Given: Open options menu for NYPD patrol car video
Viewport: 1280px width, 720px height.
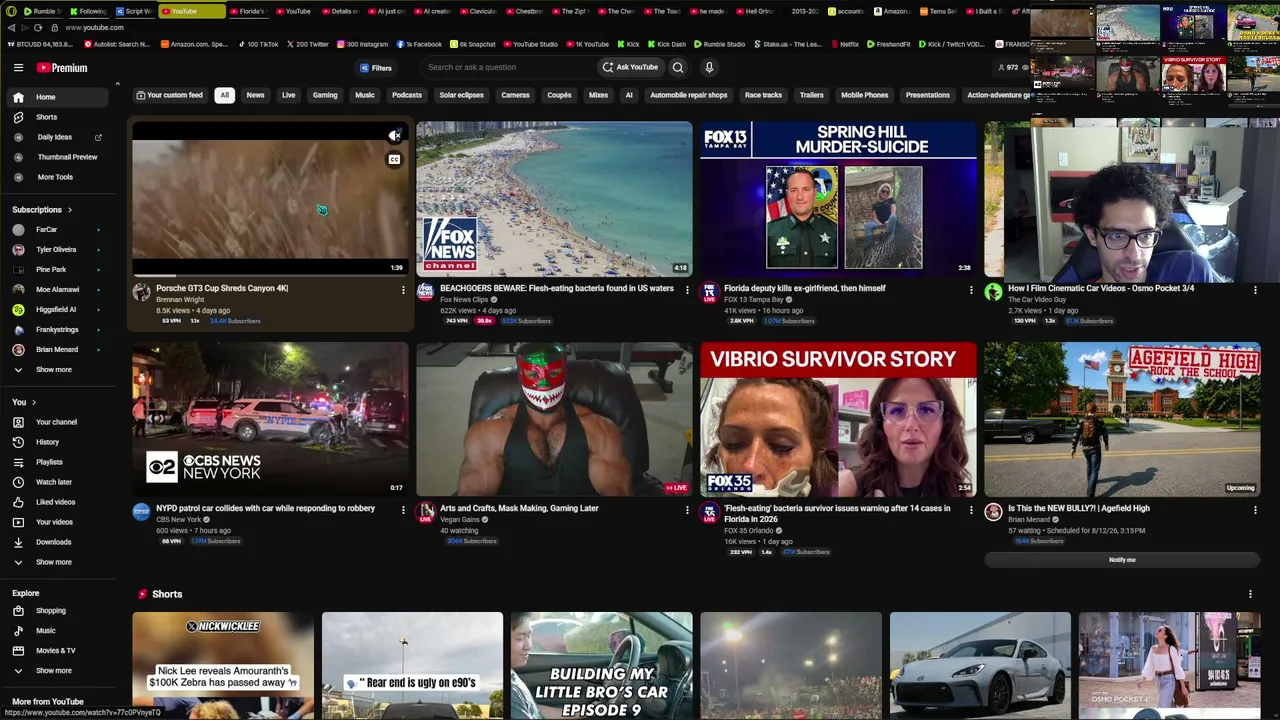Looking at the screenshot, I should pyautogui.click(x=403, y=510).
